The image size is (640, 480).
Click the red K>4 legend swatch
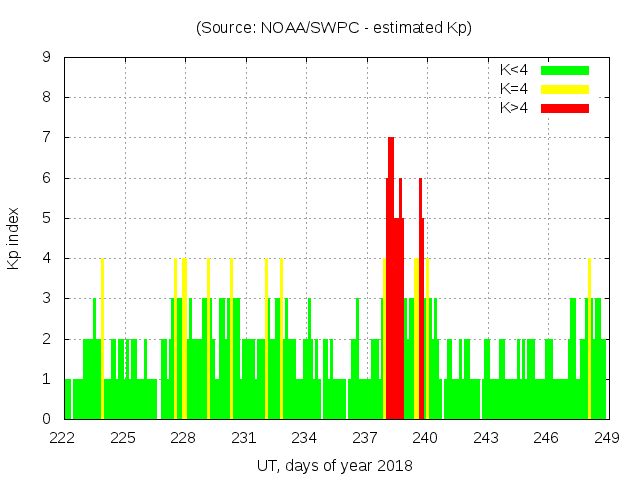tap(565, 107)
